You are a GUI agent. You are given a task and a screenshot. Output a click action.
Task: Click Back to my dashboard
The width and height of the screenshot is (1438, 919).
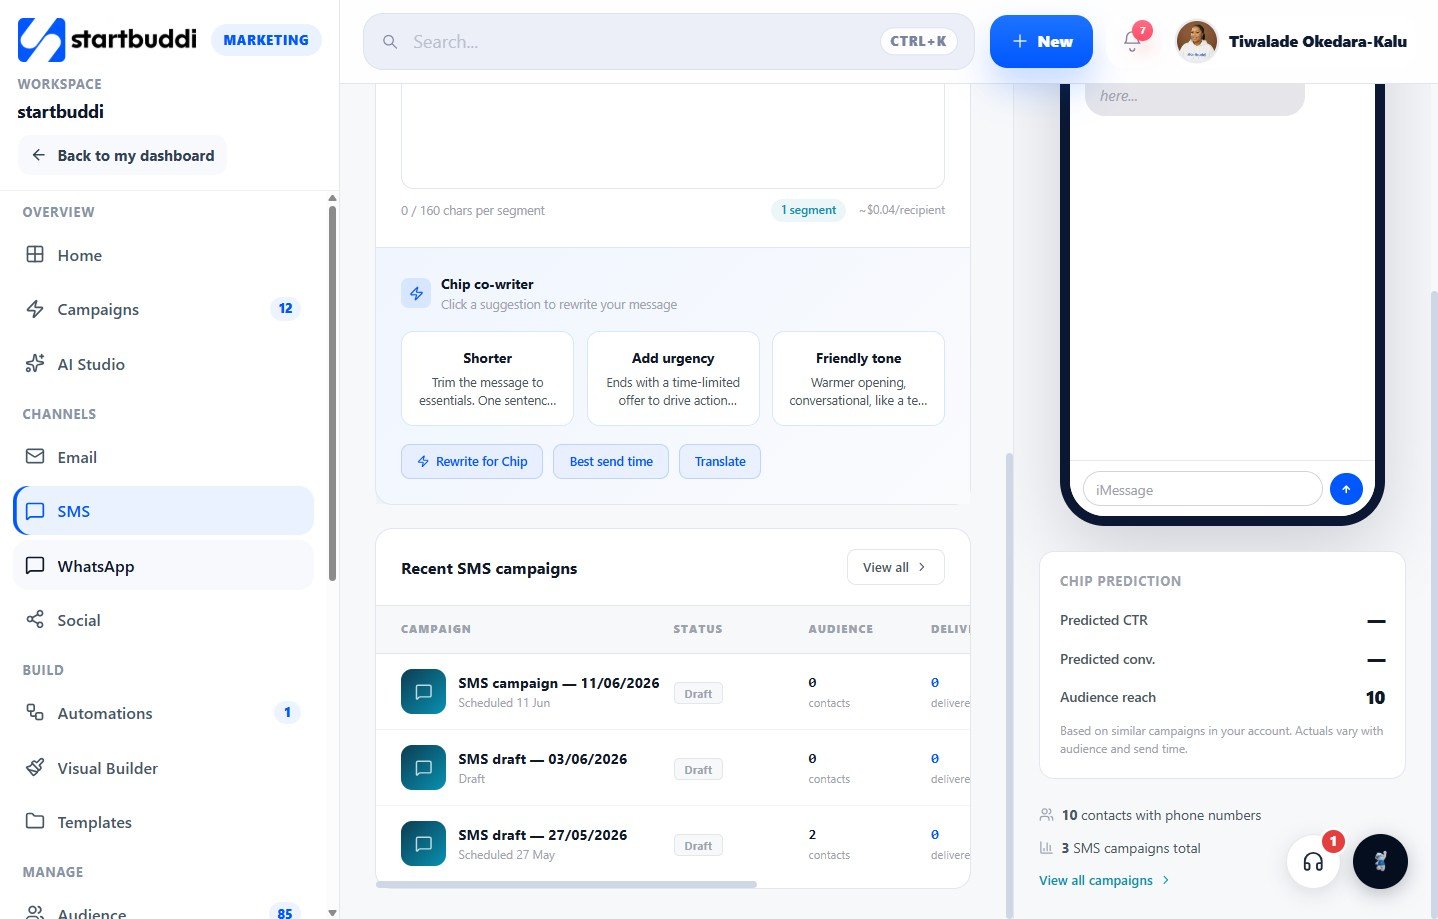pos(122,155)
